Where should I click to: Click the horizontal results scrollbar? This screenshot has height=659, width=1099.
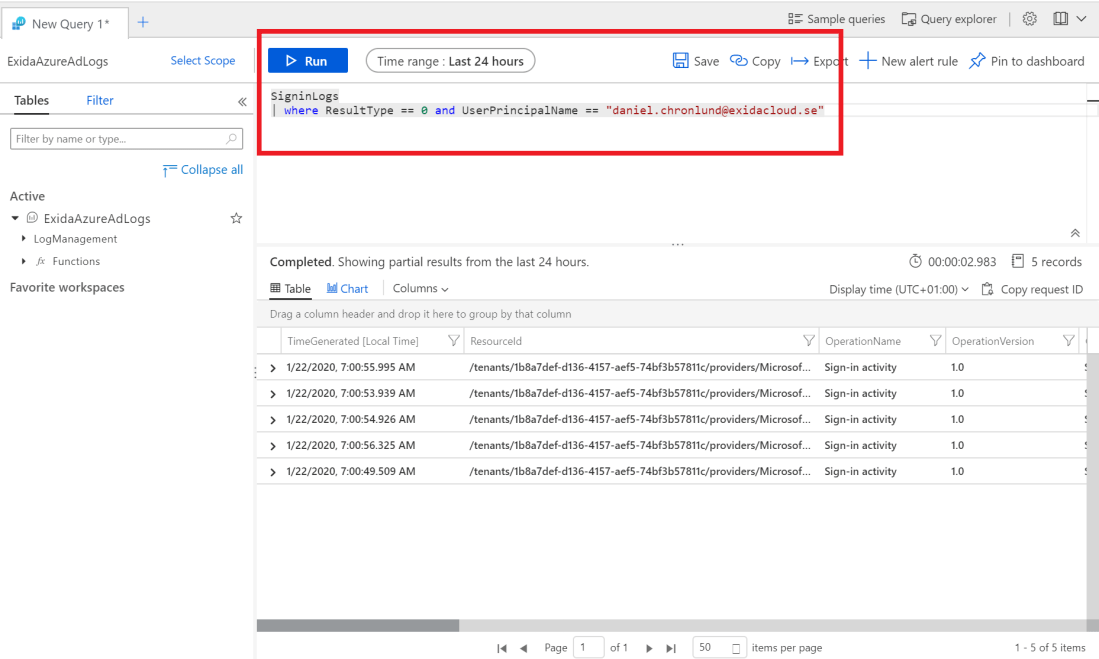pos(358,625)
